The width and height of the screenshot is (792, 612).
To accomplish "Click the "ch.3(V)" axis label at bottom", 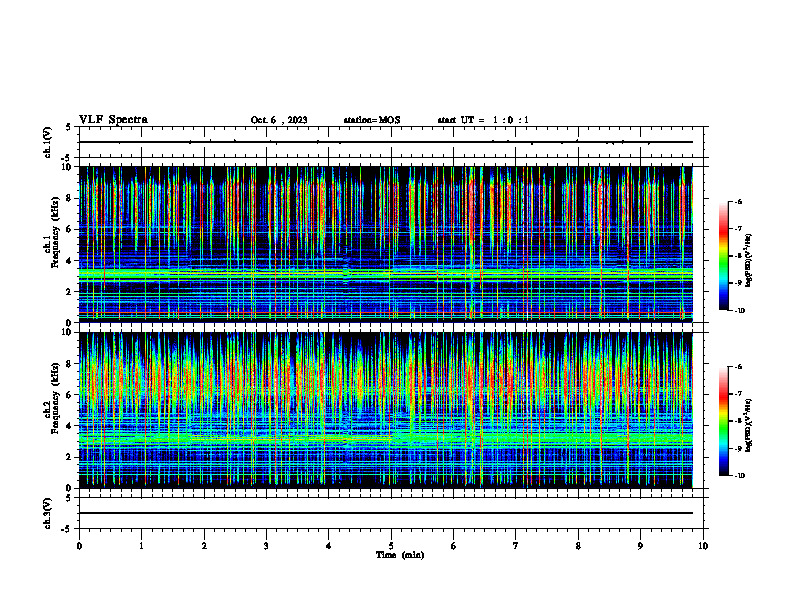I will point(47,513).
